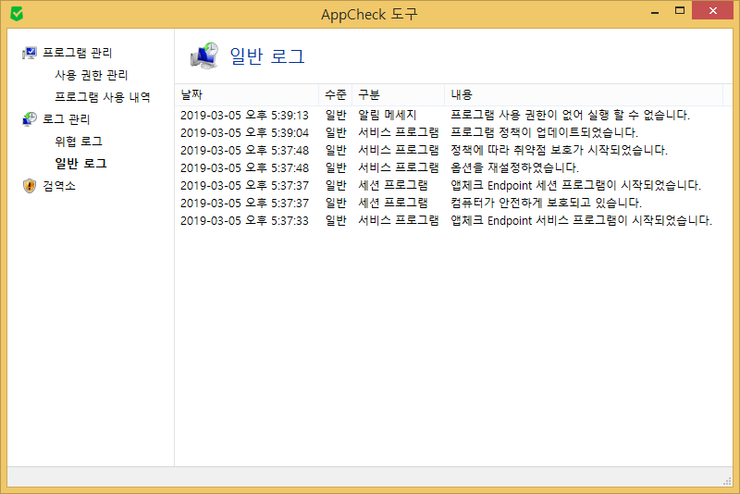Switch to 위협 로그 page
Image resolution: width=740 pixels, height=494 pixels.
pyautogui.click(x=78, y=142)
